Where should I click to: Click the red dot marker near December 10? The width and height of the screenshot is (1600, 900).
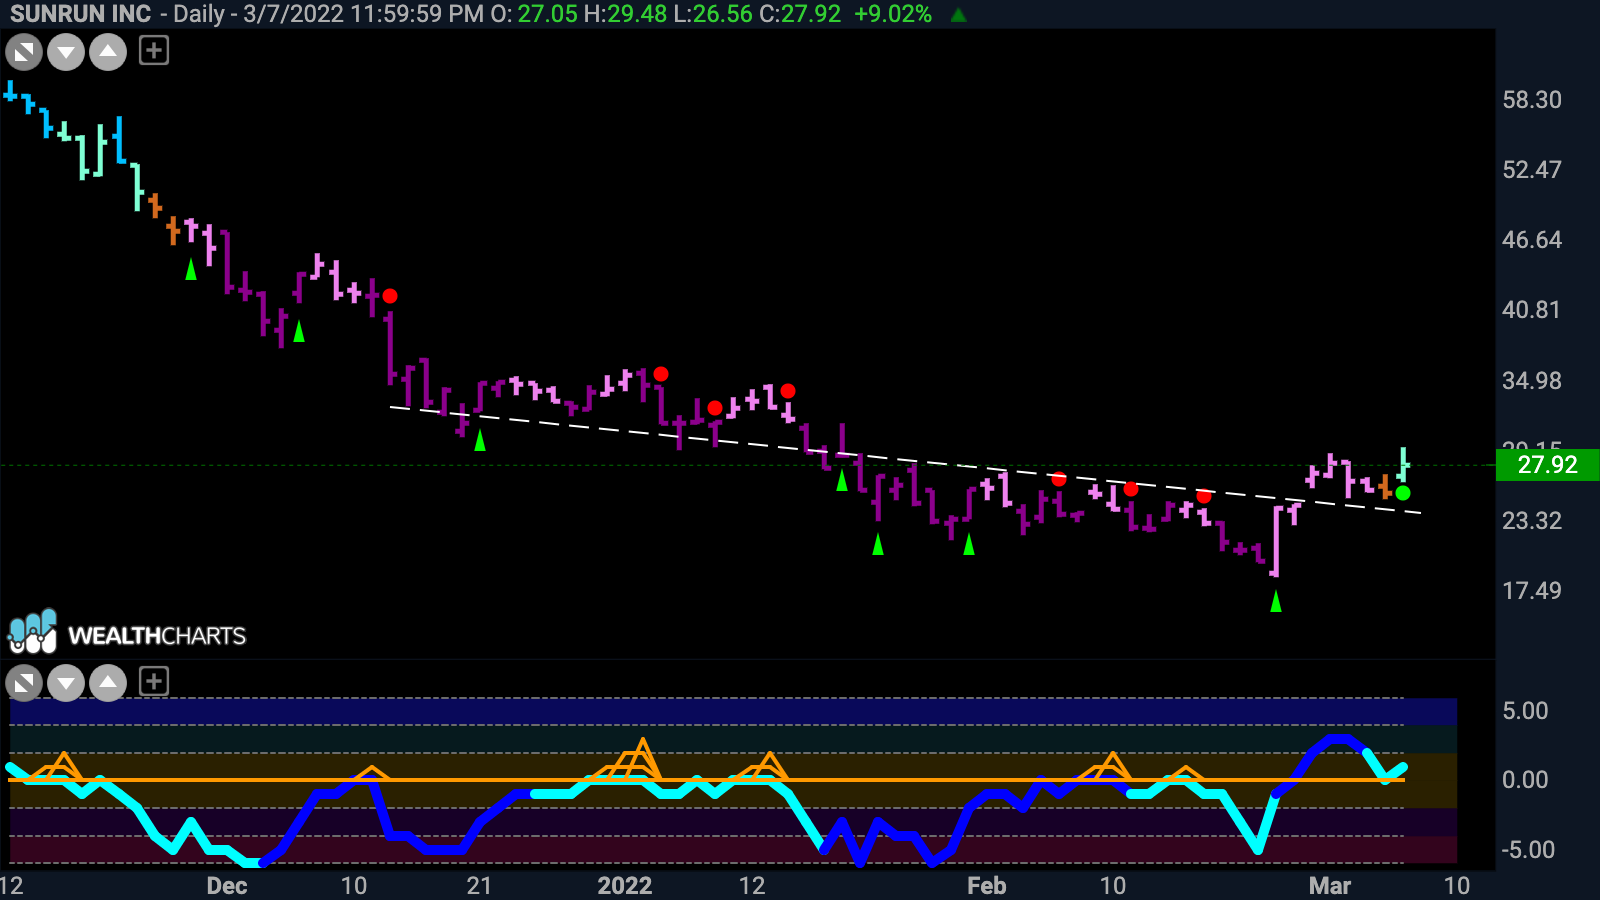390,296
